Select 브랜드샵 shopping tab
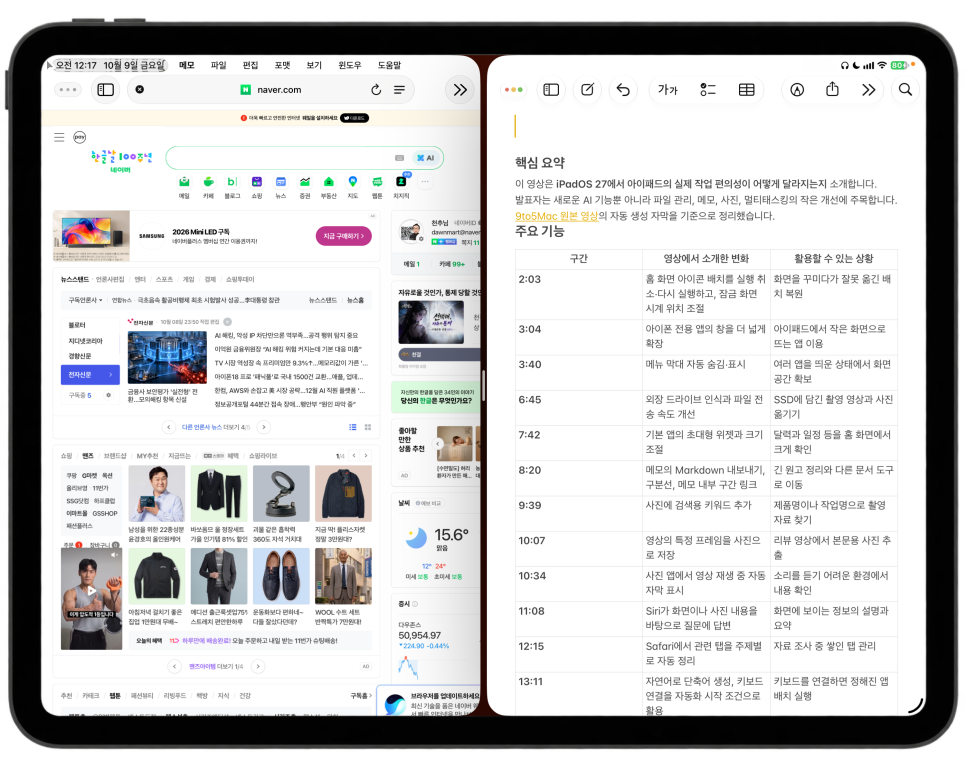This screenshot has width=966, height=769. 115,456
